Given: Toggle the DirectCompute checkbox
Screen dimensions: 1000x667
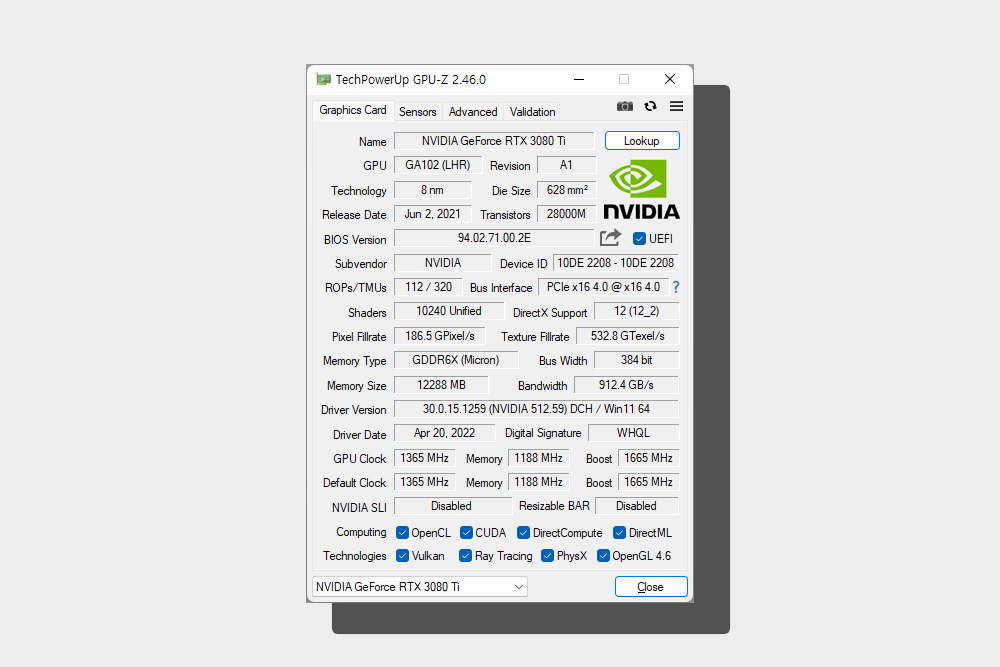Looking at the screenshot, I should pos(524,532).
